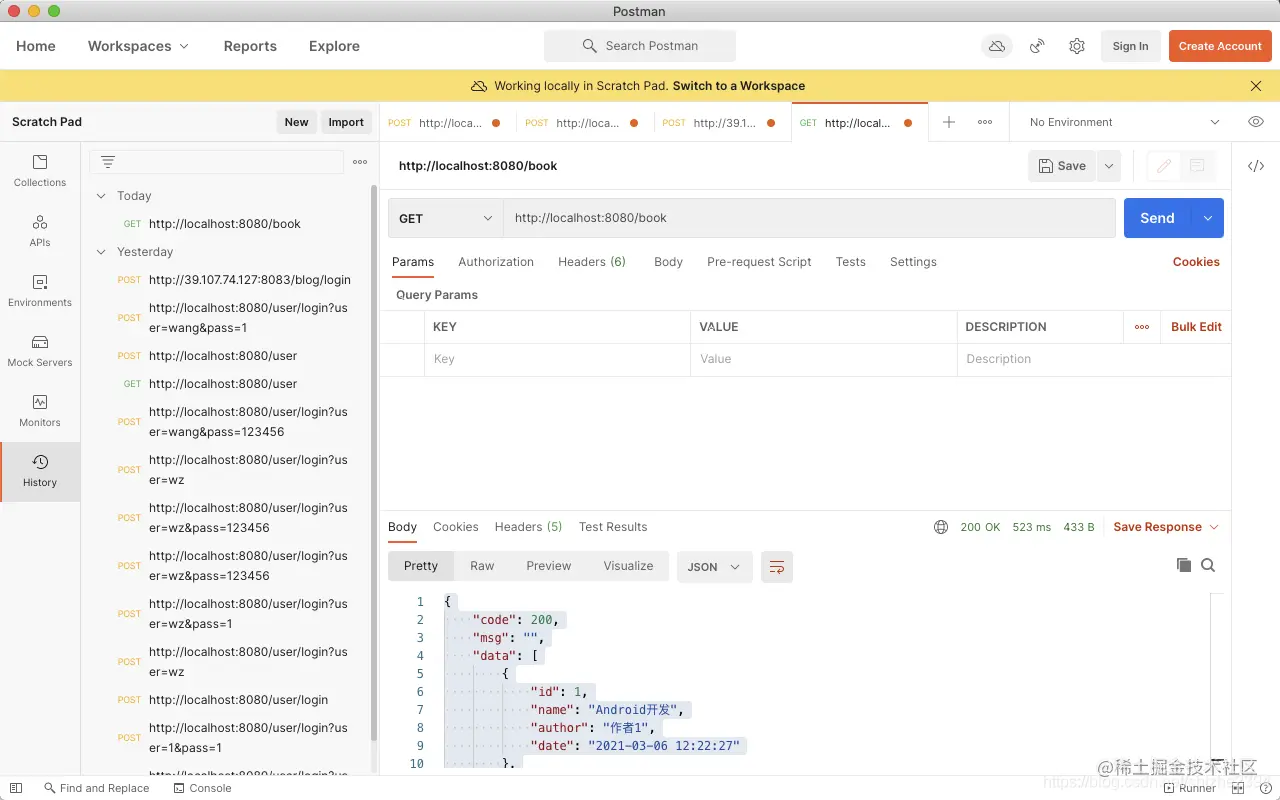The image size is (1280, 800).
Task: Click the Switch to a Workspace link
Action: pos(739,86)
